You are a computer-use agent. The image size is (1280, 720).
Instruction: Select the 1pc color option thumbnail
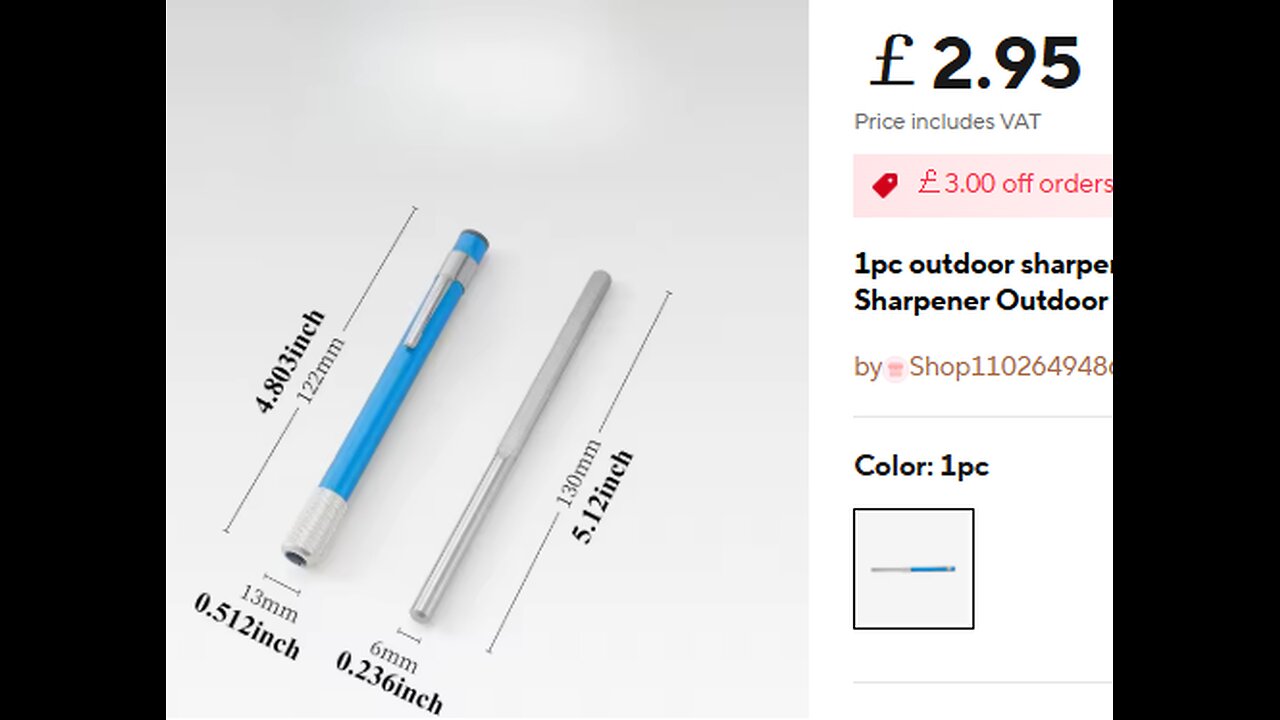pyautogui.click(x=913, y=568)
